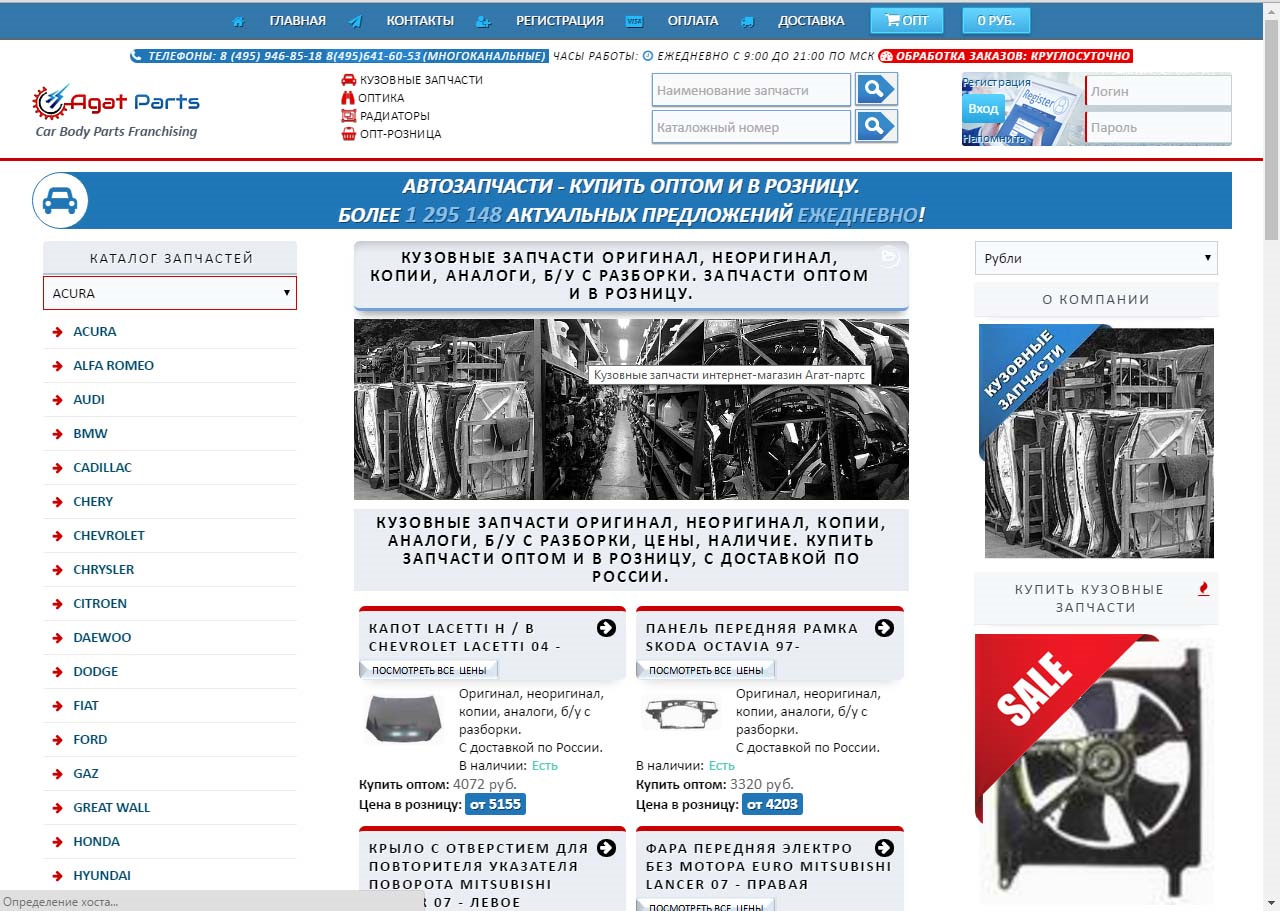This screenshot has height=911, width=1280.
Task: Open the Рубли currency dropdown
Action: coord(1096,258)
